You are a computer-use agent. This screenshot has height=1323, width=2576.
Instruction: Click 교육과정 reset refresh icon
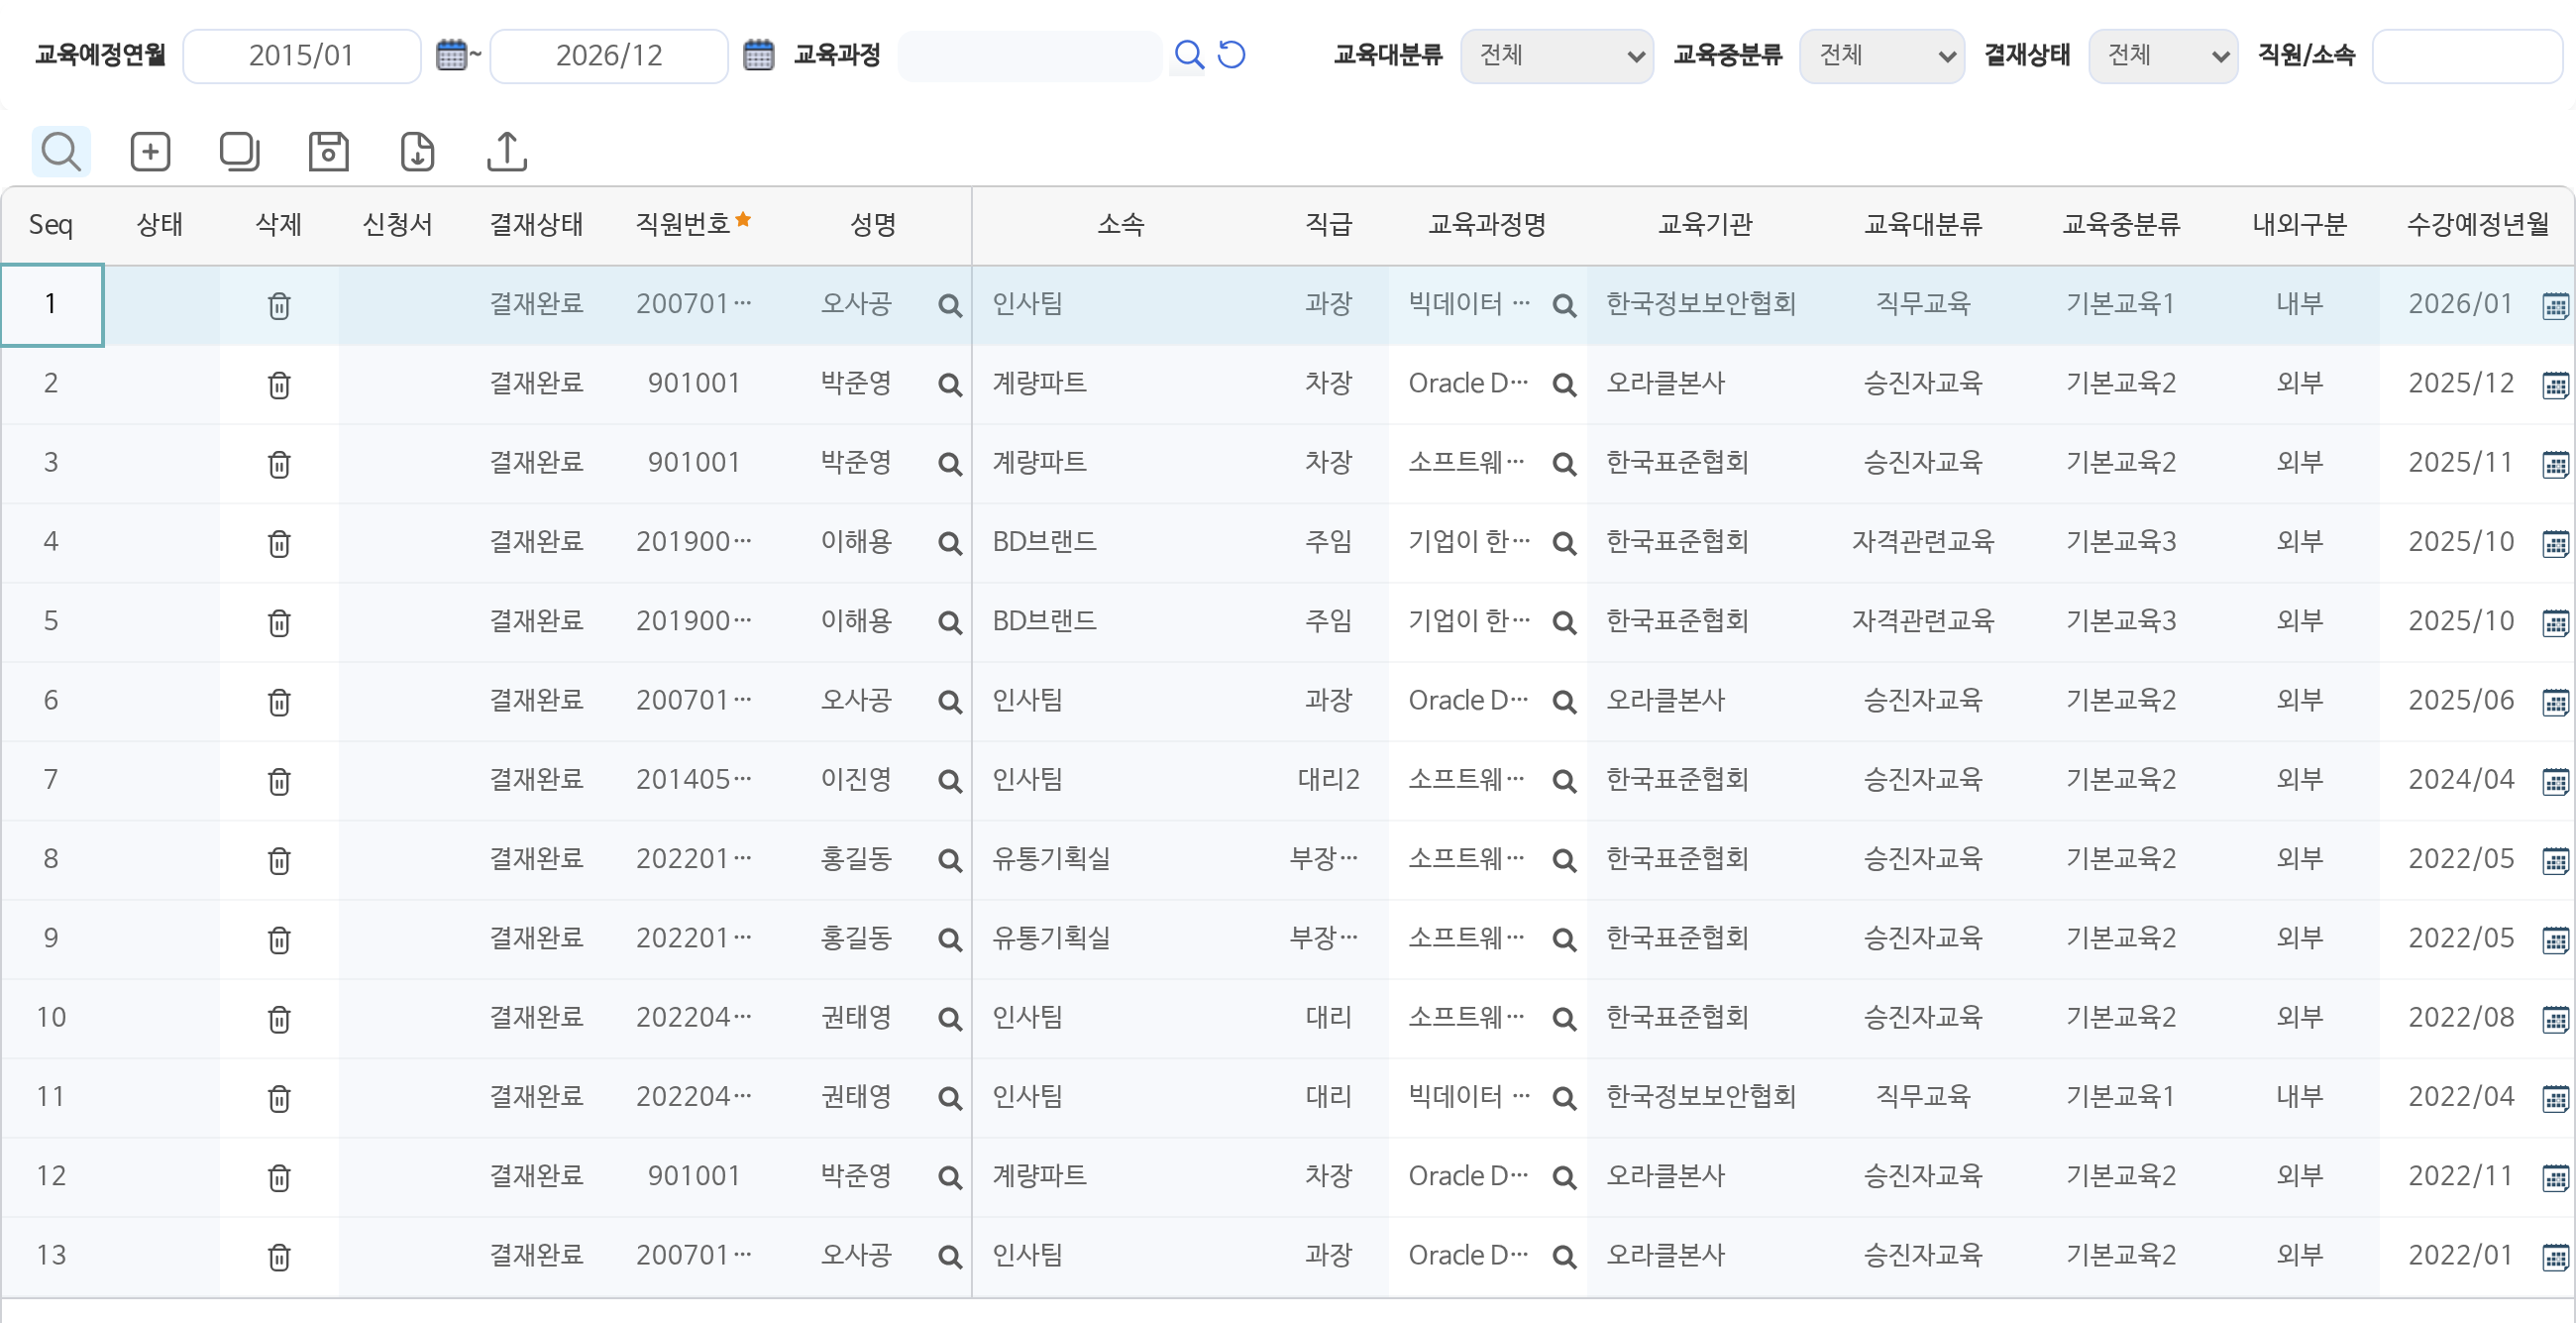[1232, 55]
